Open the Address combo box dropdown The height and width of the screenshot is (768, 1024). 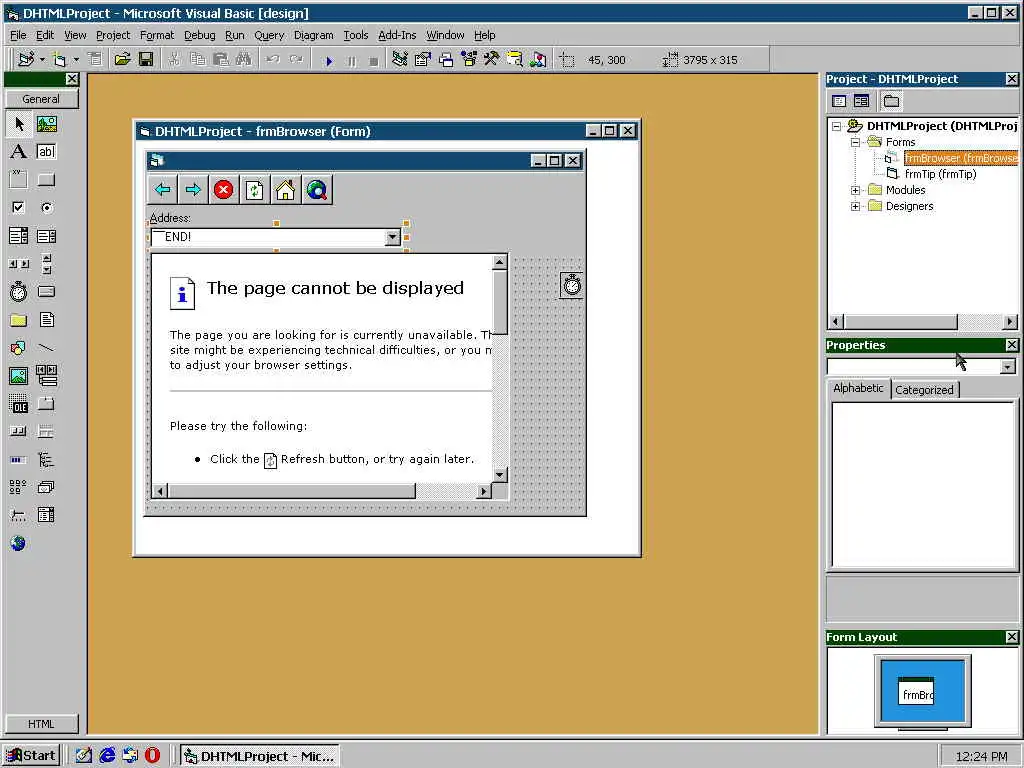click(x=392, y=237)
